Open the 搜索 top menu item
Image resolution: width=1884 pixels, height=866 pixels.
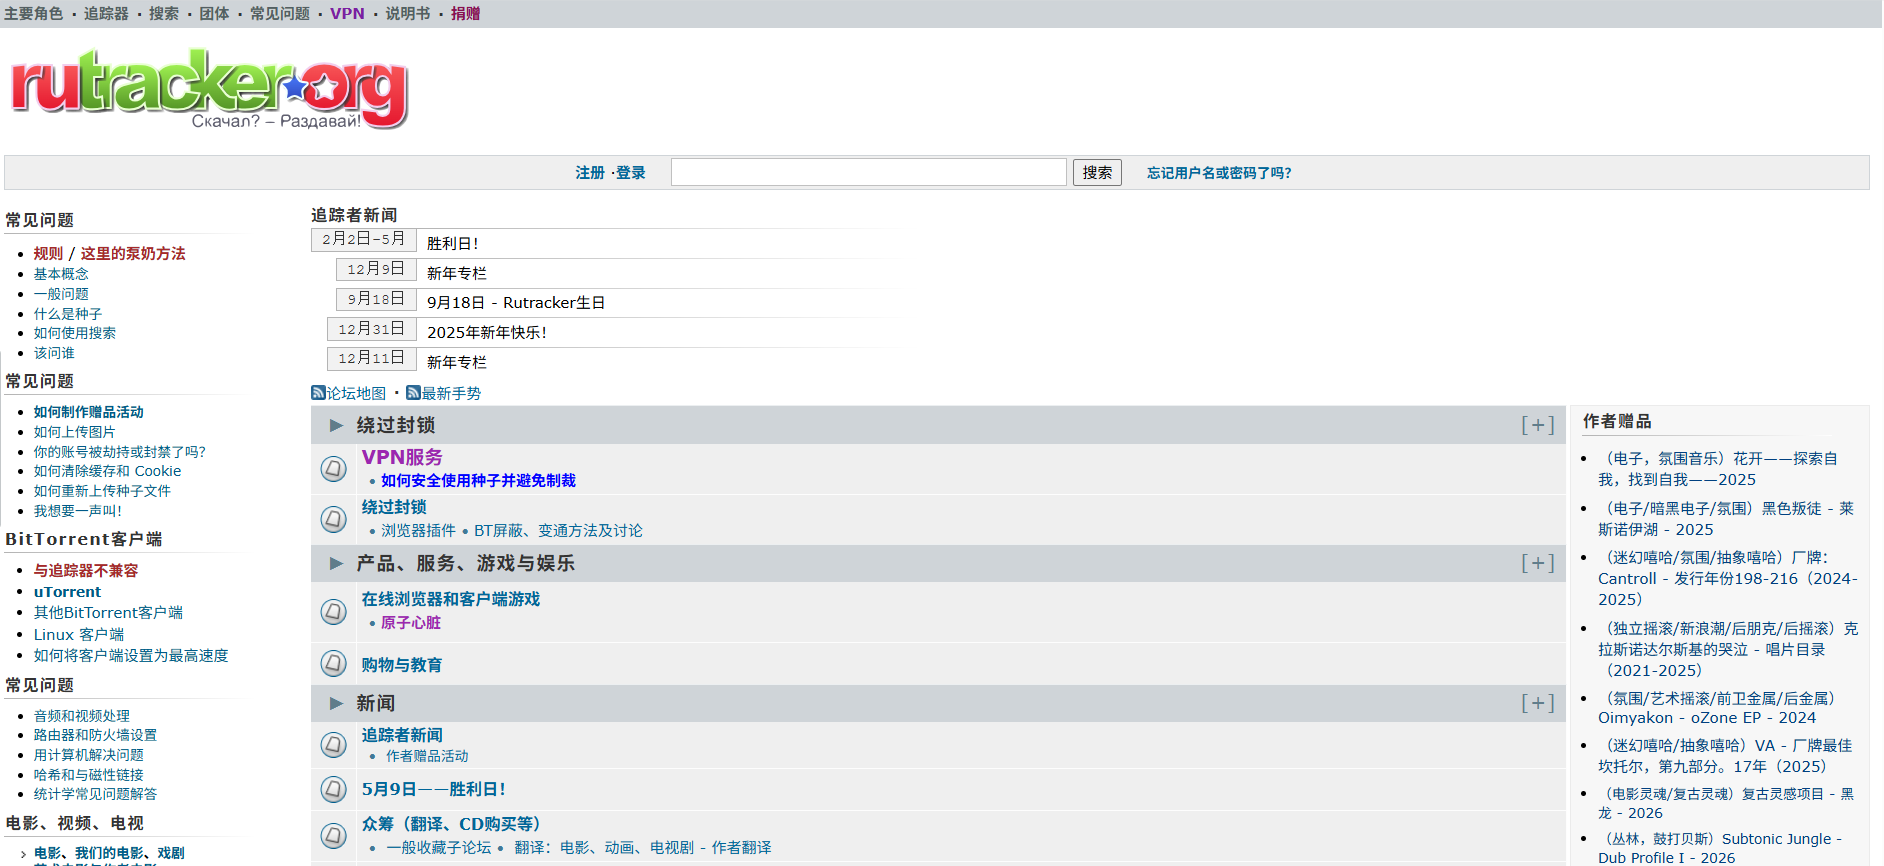(x=164, y=13)
